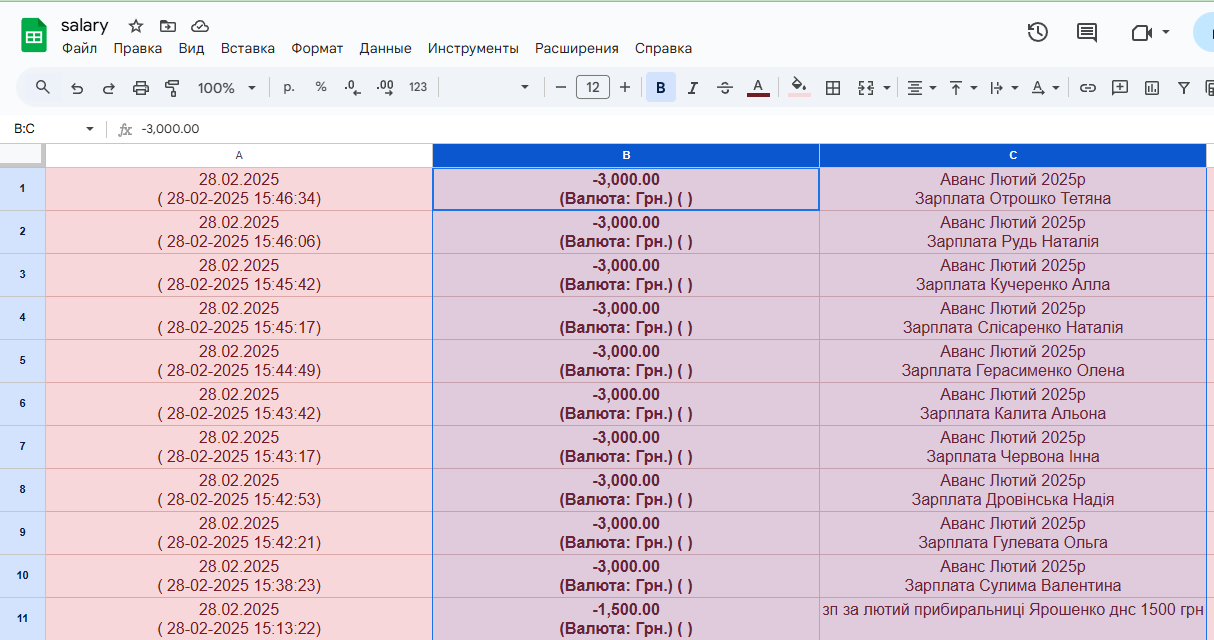Redo the last action
1214x640 pixels.
click(109, 88)
